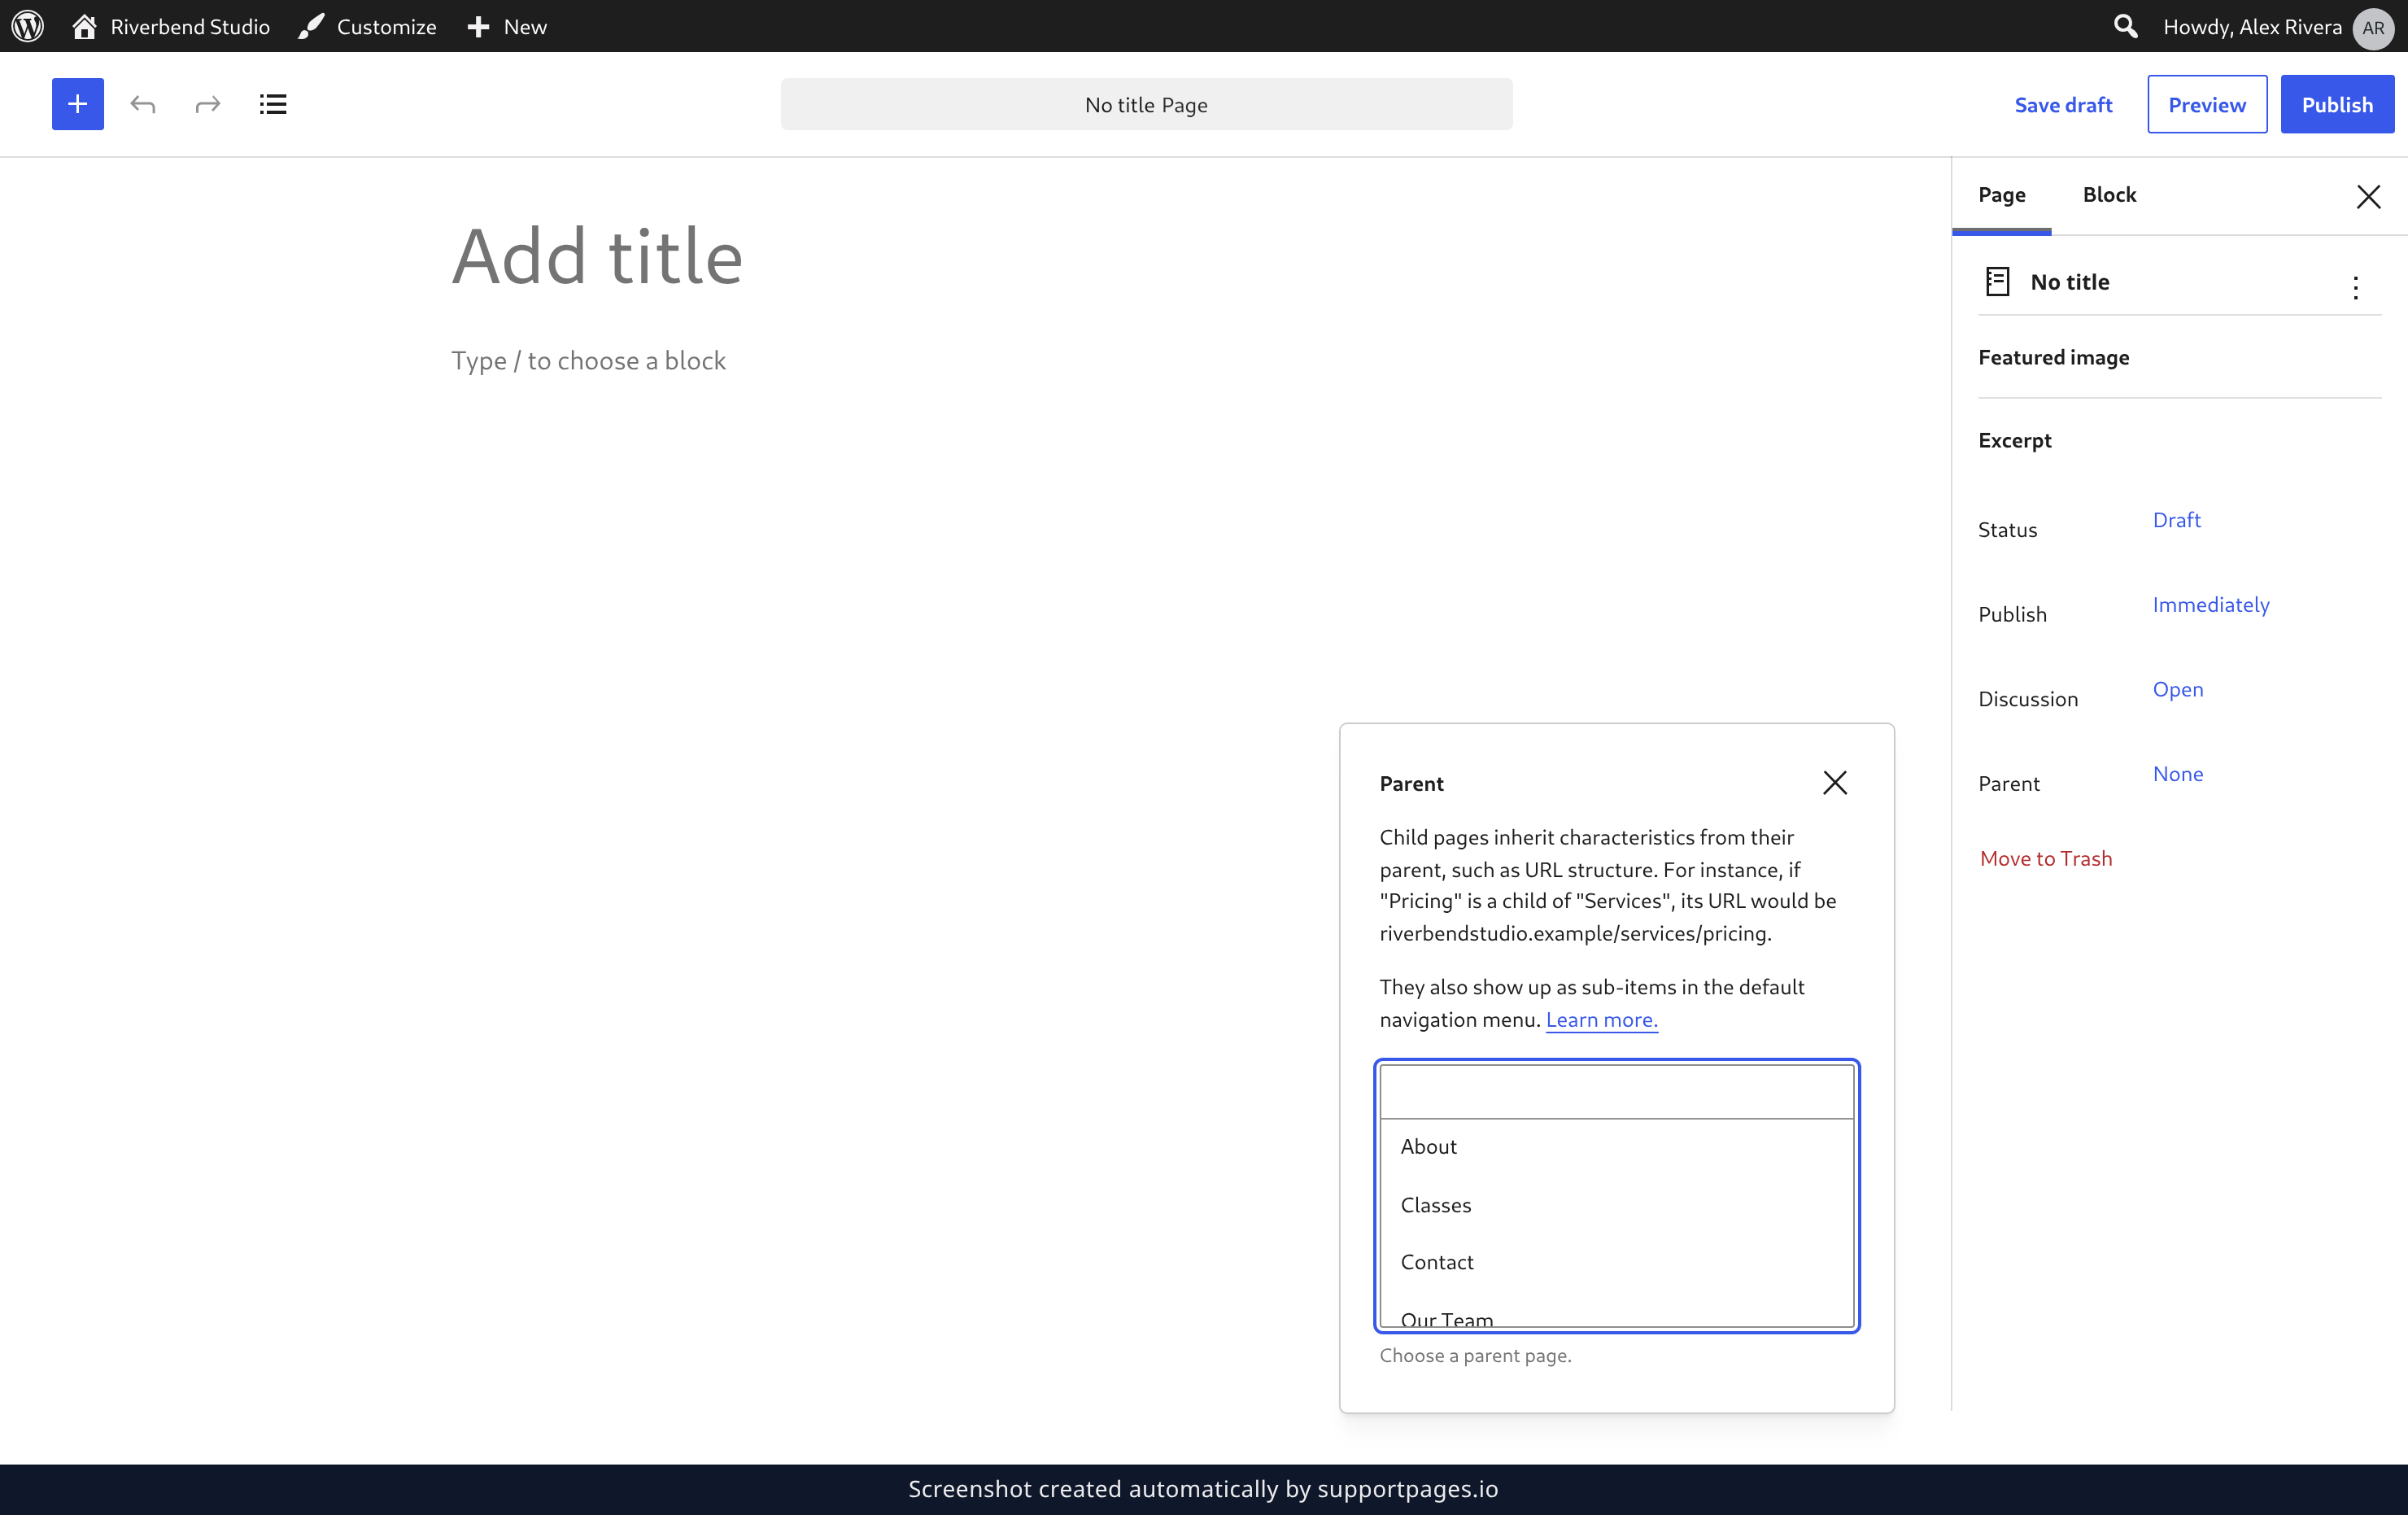The height and width of the screenshot is (1515, 2408).
Task: Go to Riverbend Studio site home
Action: coord(171,26)
